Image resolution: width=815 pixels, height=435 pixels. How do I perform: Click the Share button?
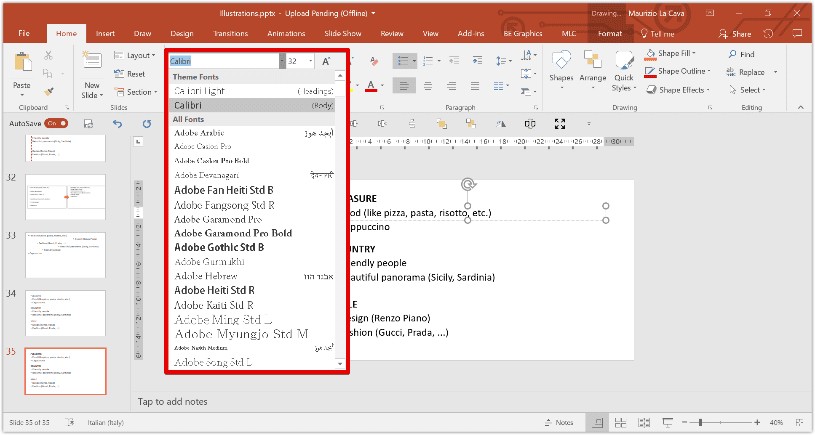click(x=735, y=33)
